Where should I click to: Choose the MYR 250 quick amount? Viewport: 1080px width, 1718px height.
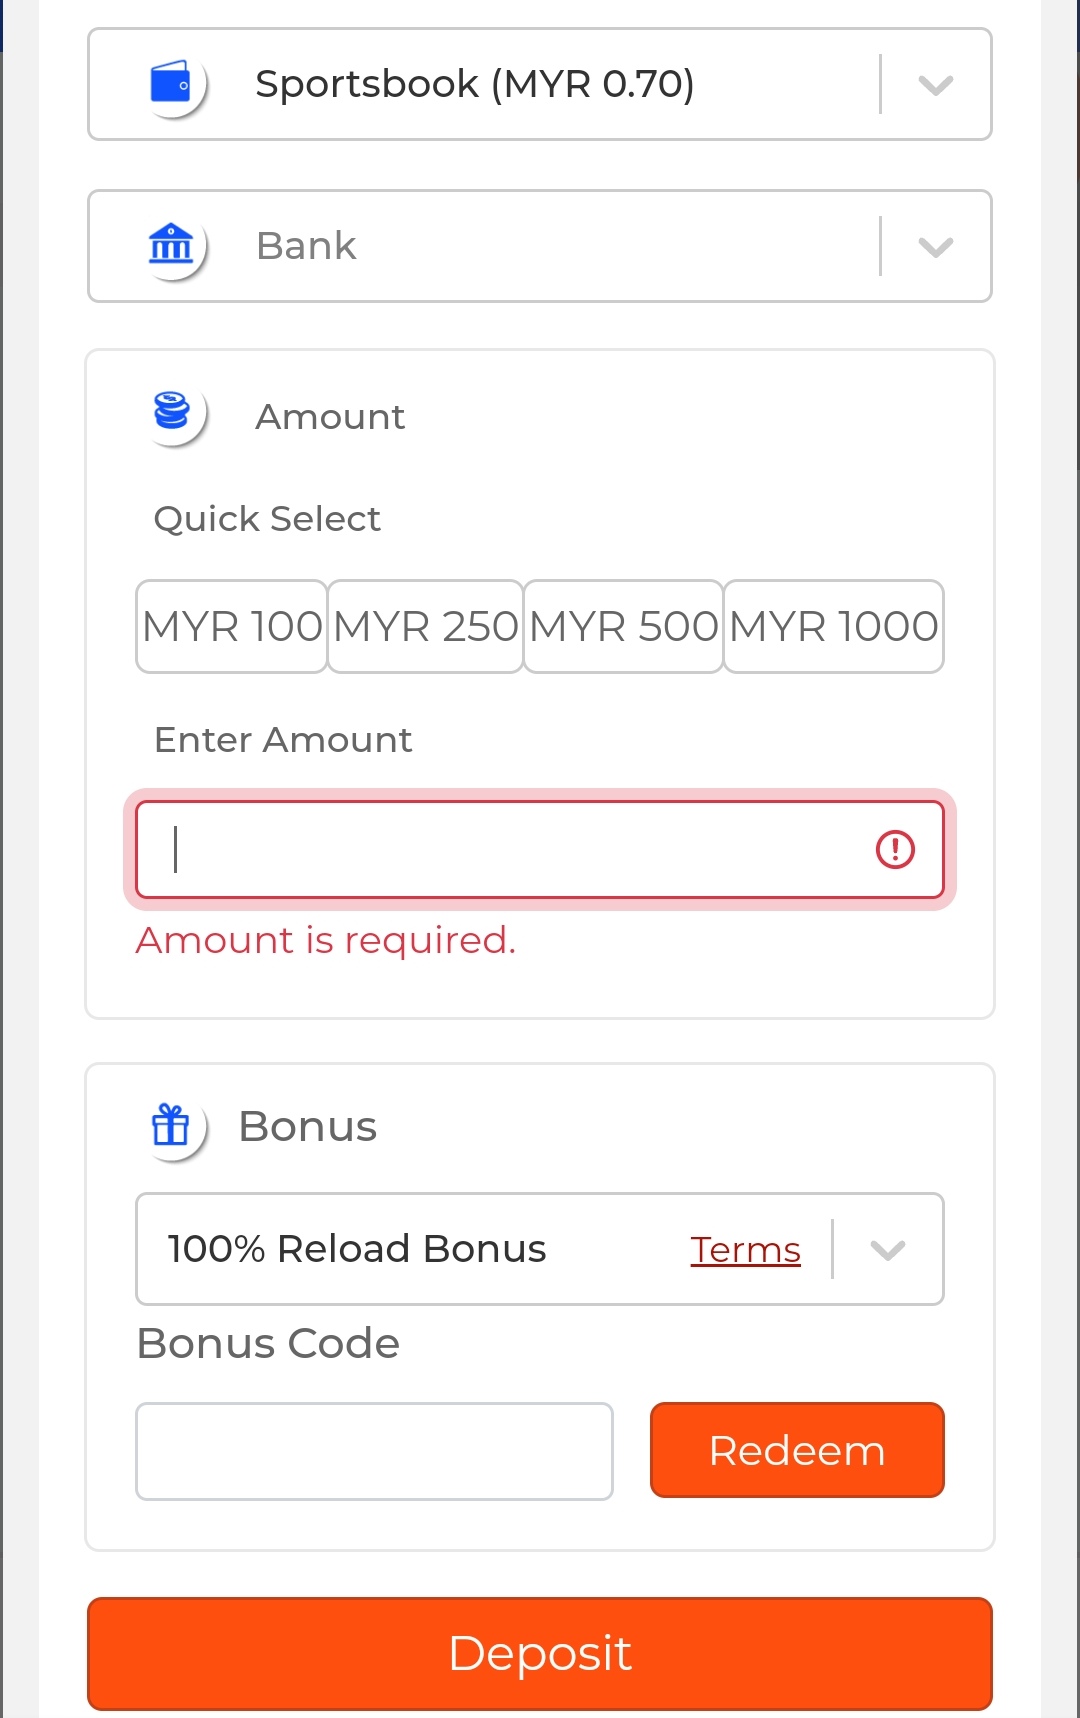[x=426, y=627]
